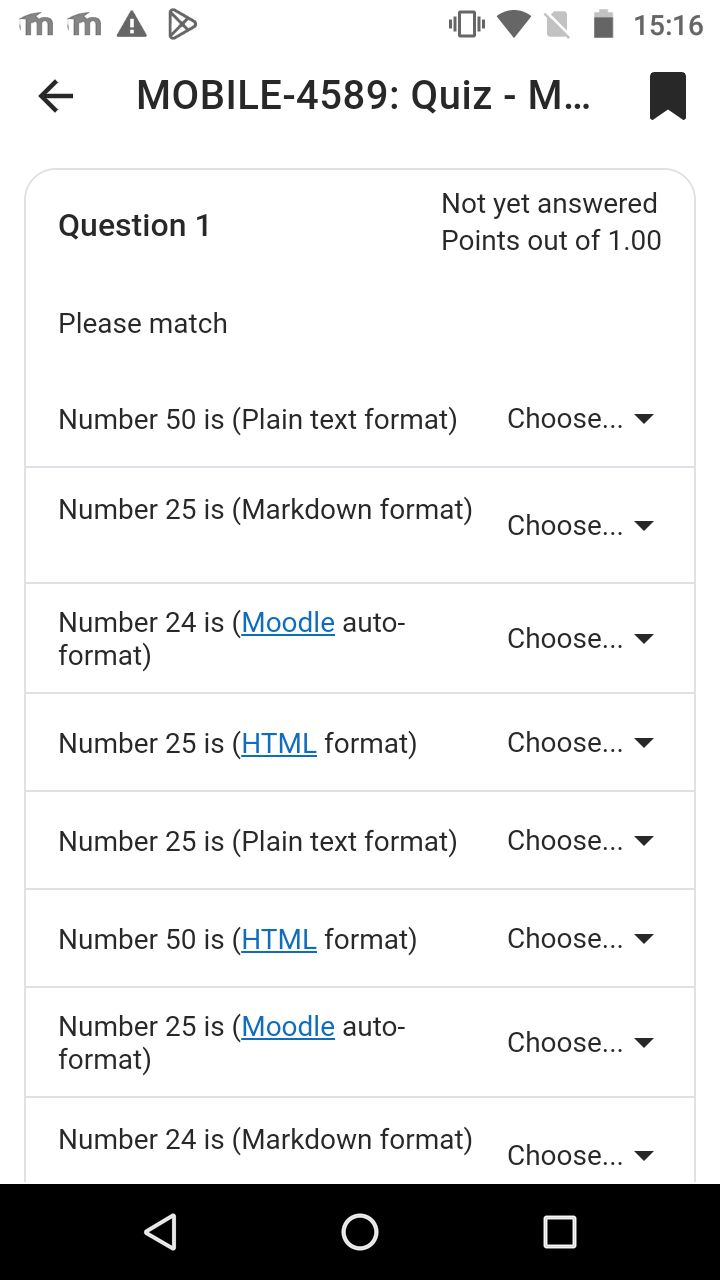Tap the warning triangle status icon

tap(131, 24)
